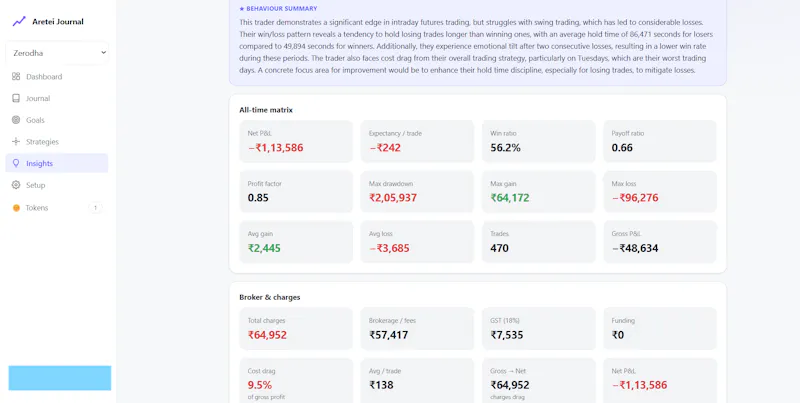This screenshot has height=403, width=800.
Task: Select the Net P&L matrix card
Action: pos(296,141)
